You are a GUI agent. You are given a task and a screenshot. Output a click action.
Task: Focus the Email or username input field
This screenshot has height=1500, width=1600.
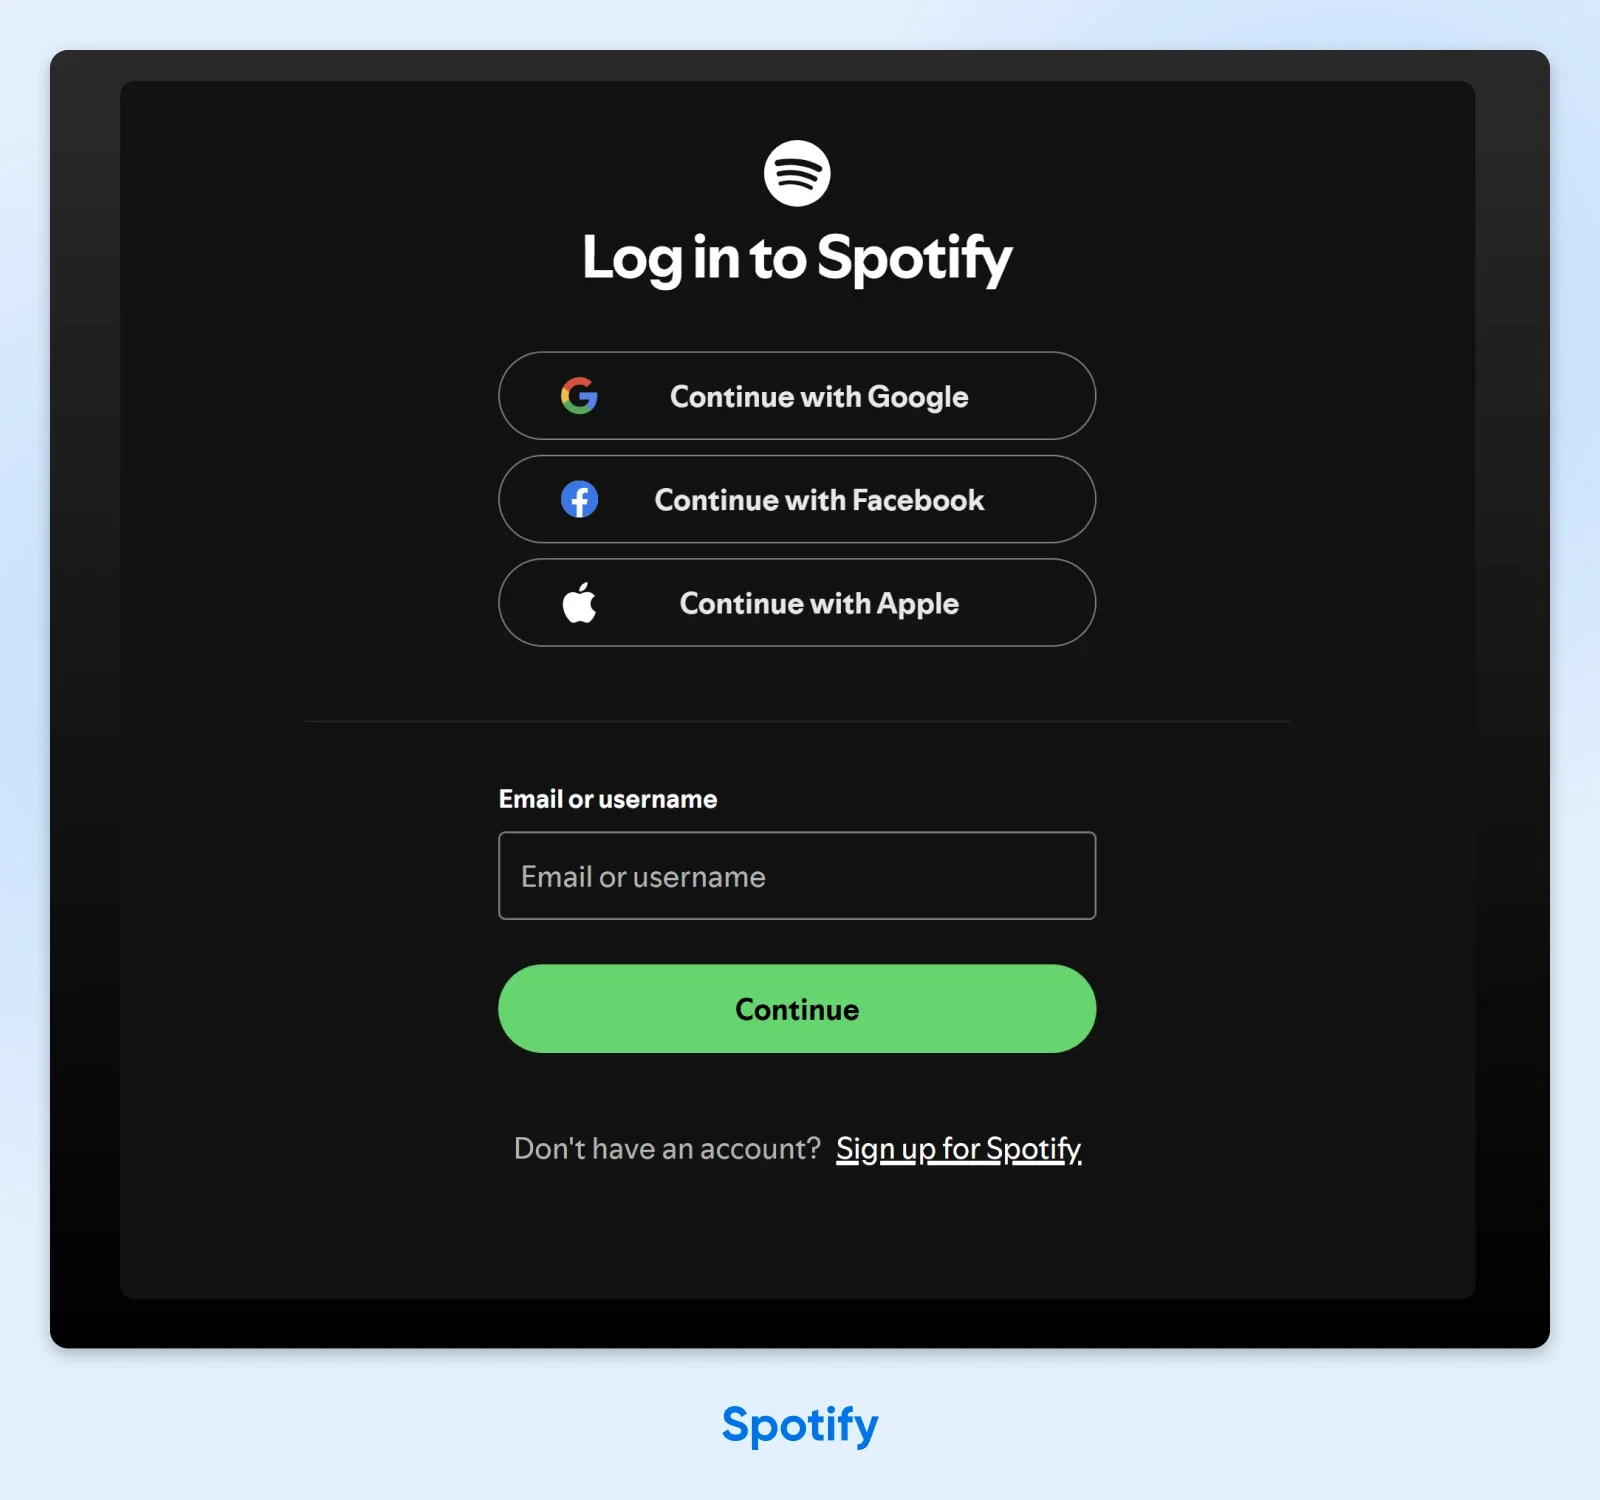[x=797, y=876]
